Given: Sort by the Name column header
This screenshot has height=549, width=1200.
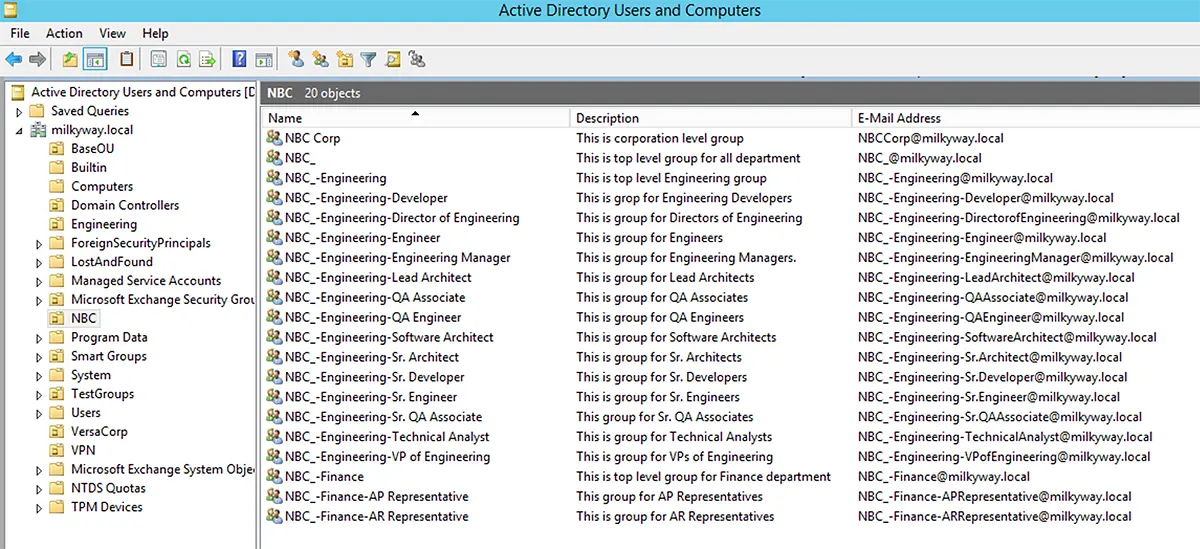Looking at the screenshot, I should coord(415,118).
